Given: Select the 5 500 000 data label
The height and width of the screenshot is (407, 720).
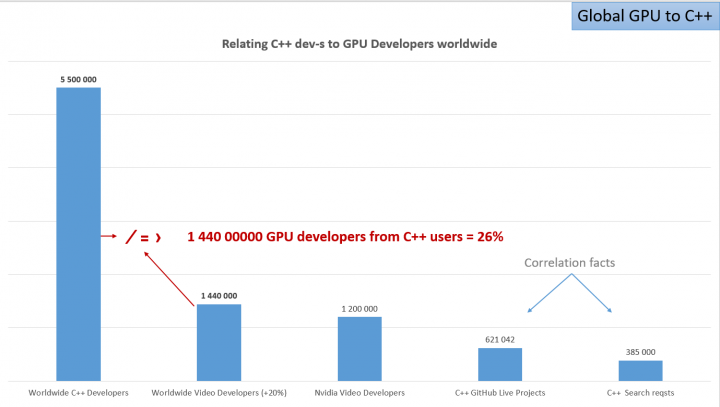Looking at the screenshot, I should [79, 79].
